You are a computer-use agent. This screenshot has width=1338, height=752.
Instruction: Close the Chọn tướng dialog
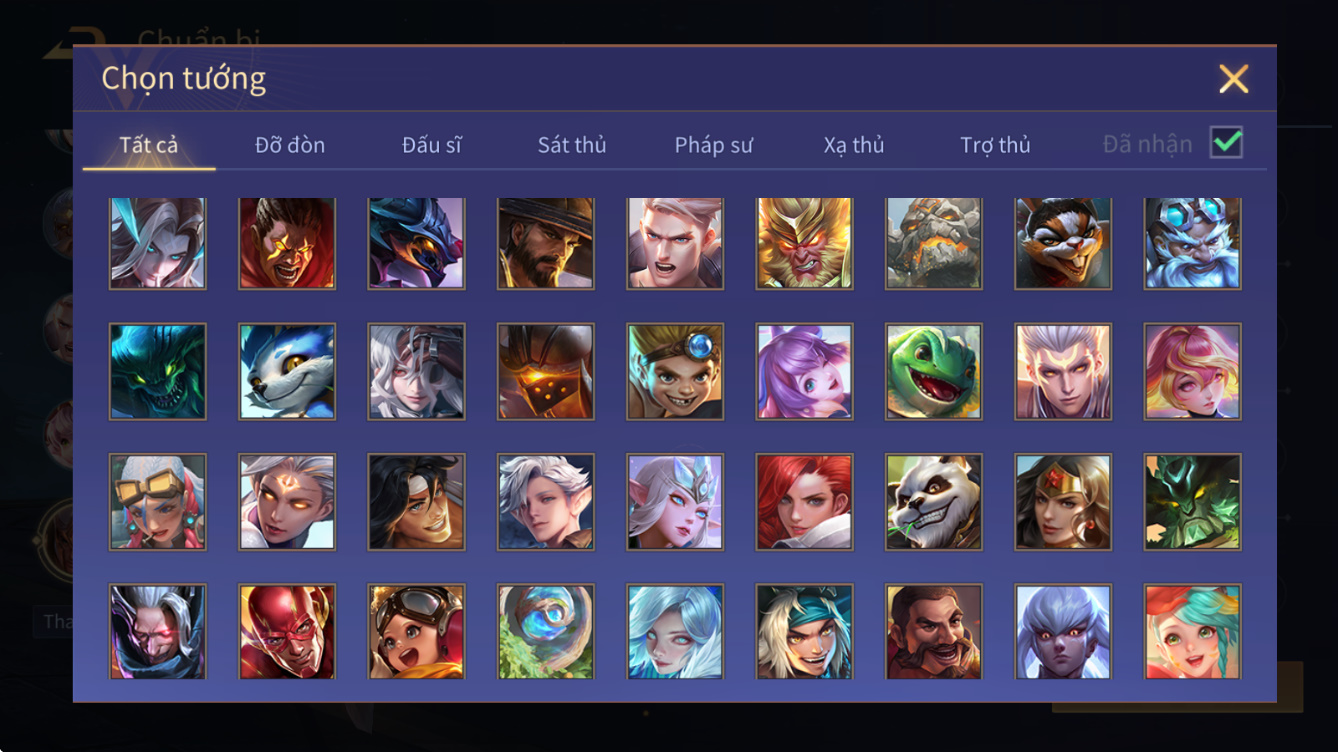[x=1234, y=79]
